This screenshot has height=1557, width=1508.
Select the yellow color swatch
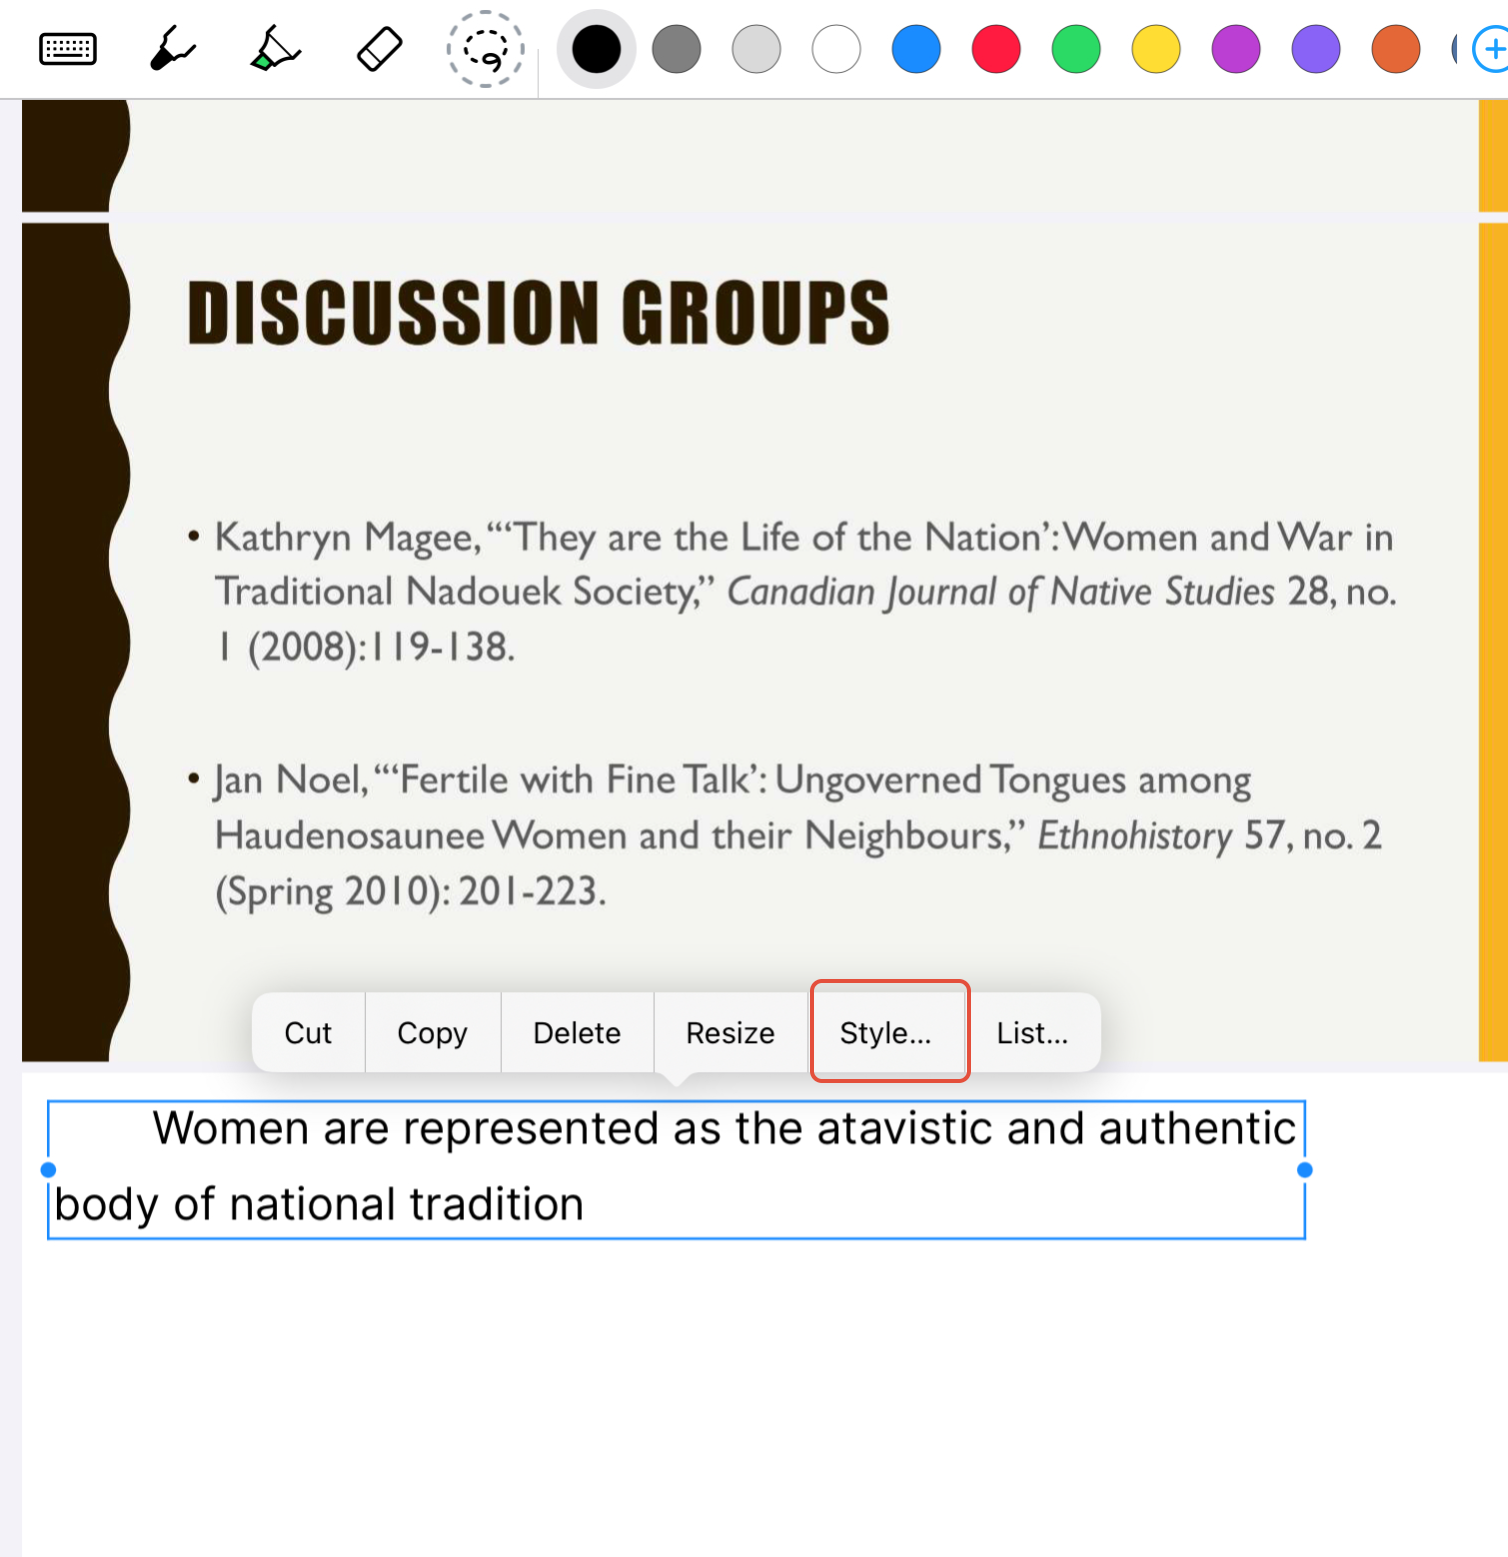[1155, 48]
